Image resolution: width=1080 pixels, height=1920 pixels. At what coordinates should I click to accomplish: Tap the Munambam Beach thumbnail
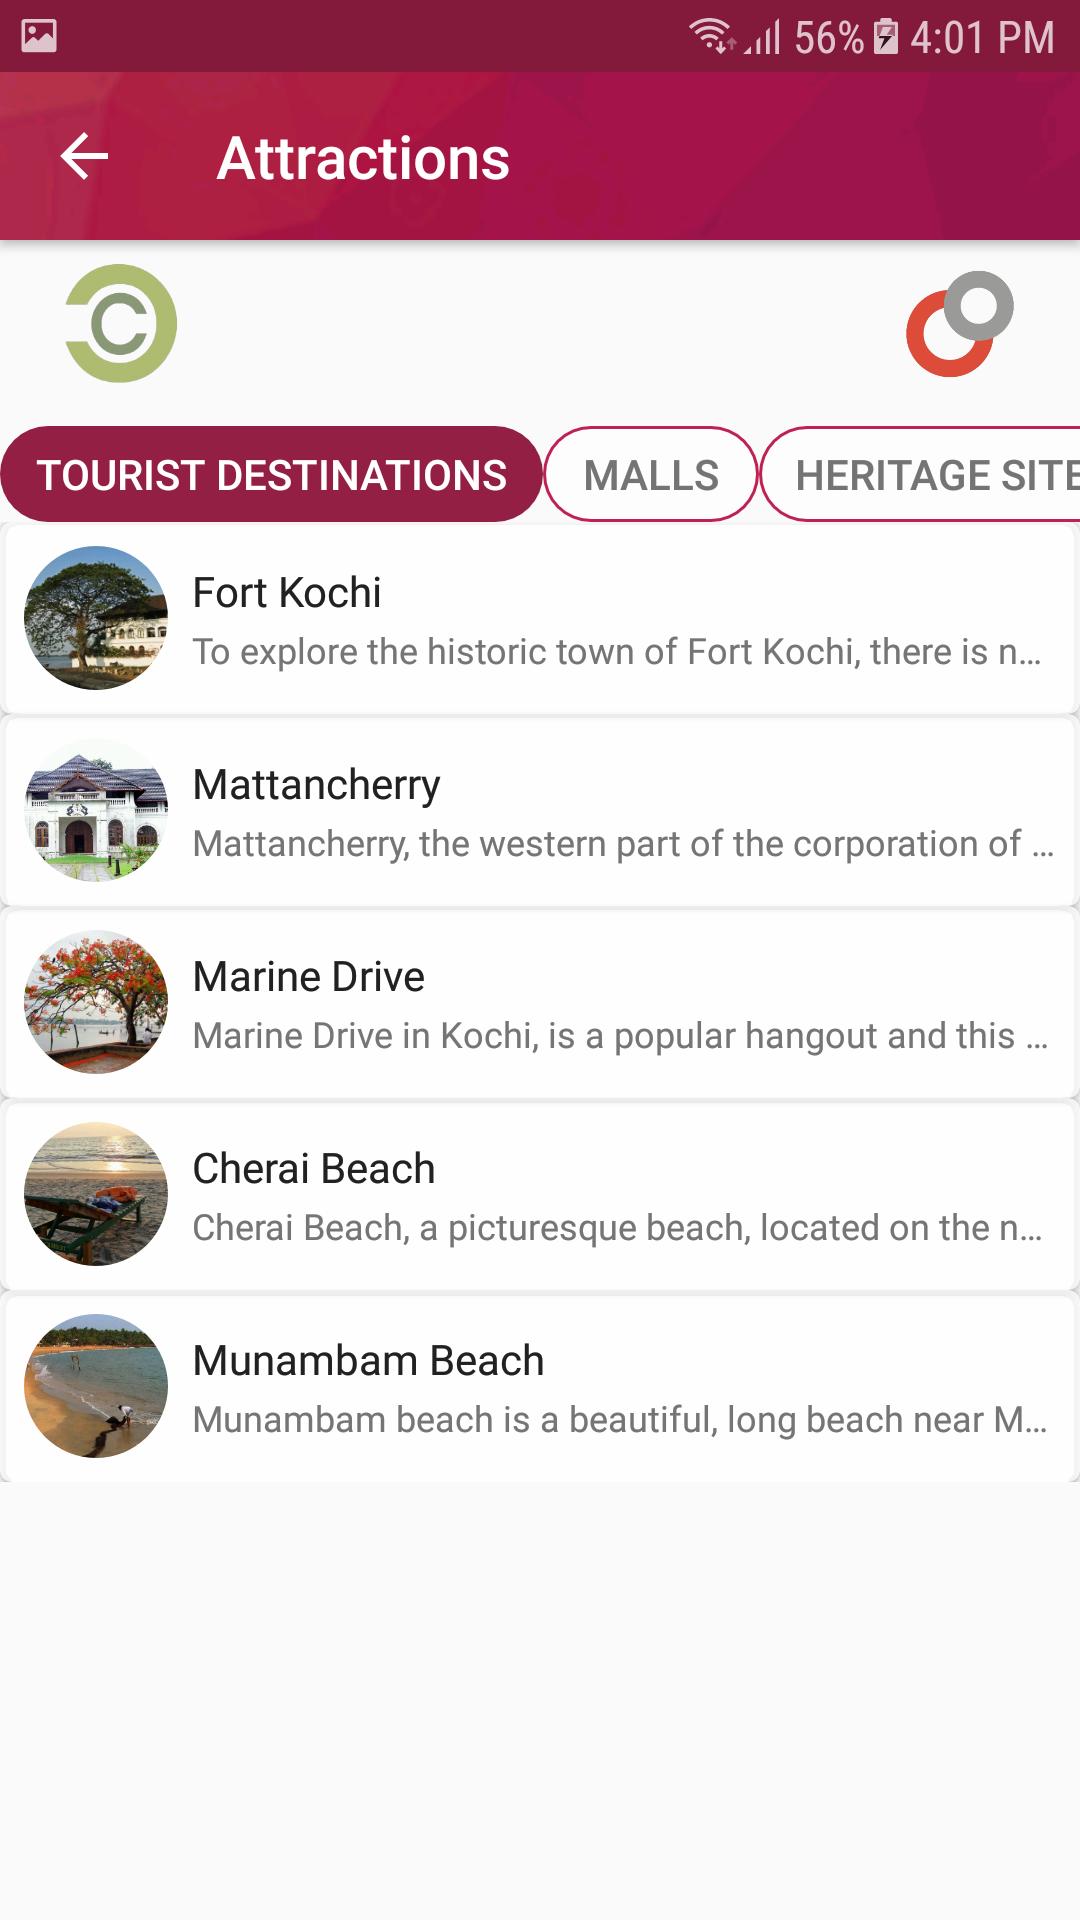click(x=96, y=1386)
